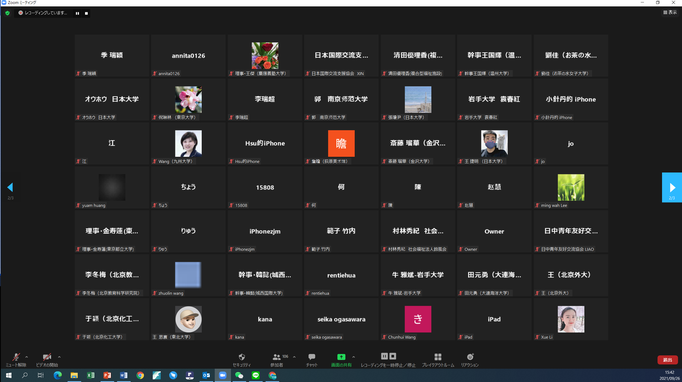Open taskbar search

pyautogui.click(x=25, y=375)
